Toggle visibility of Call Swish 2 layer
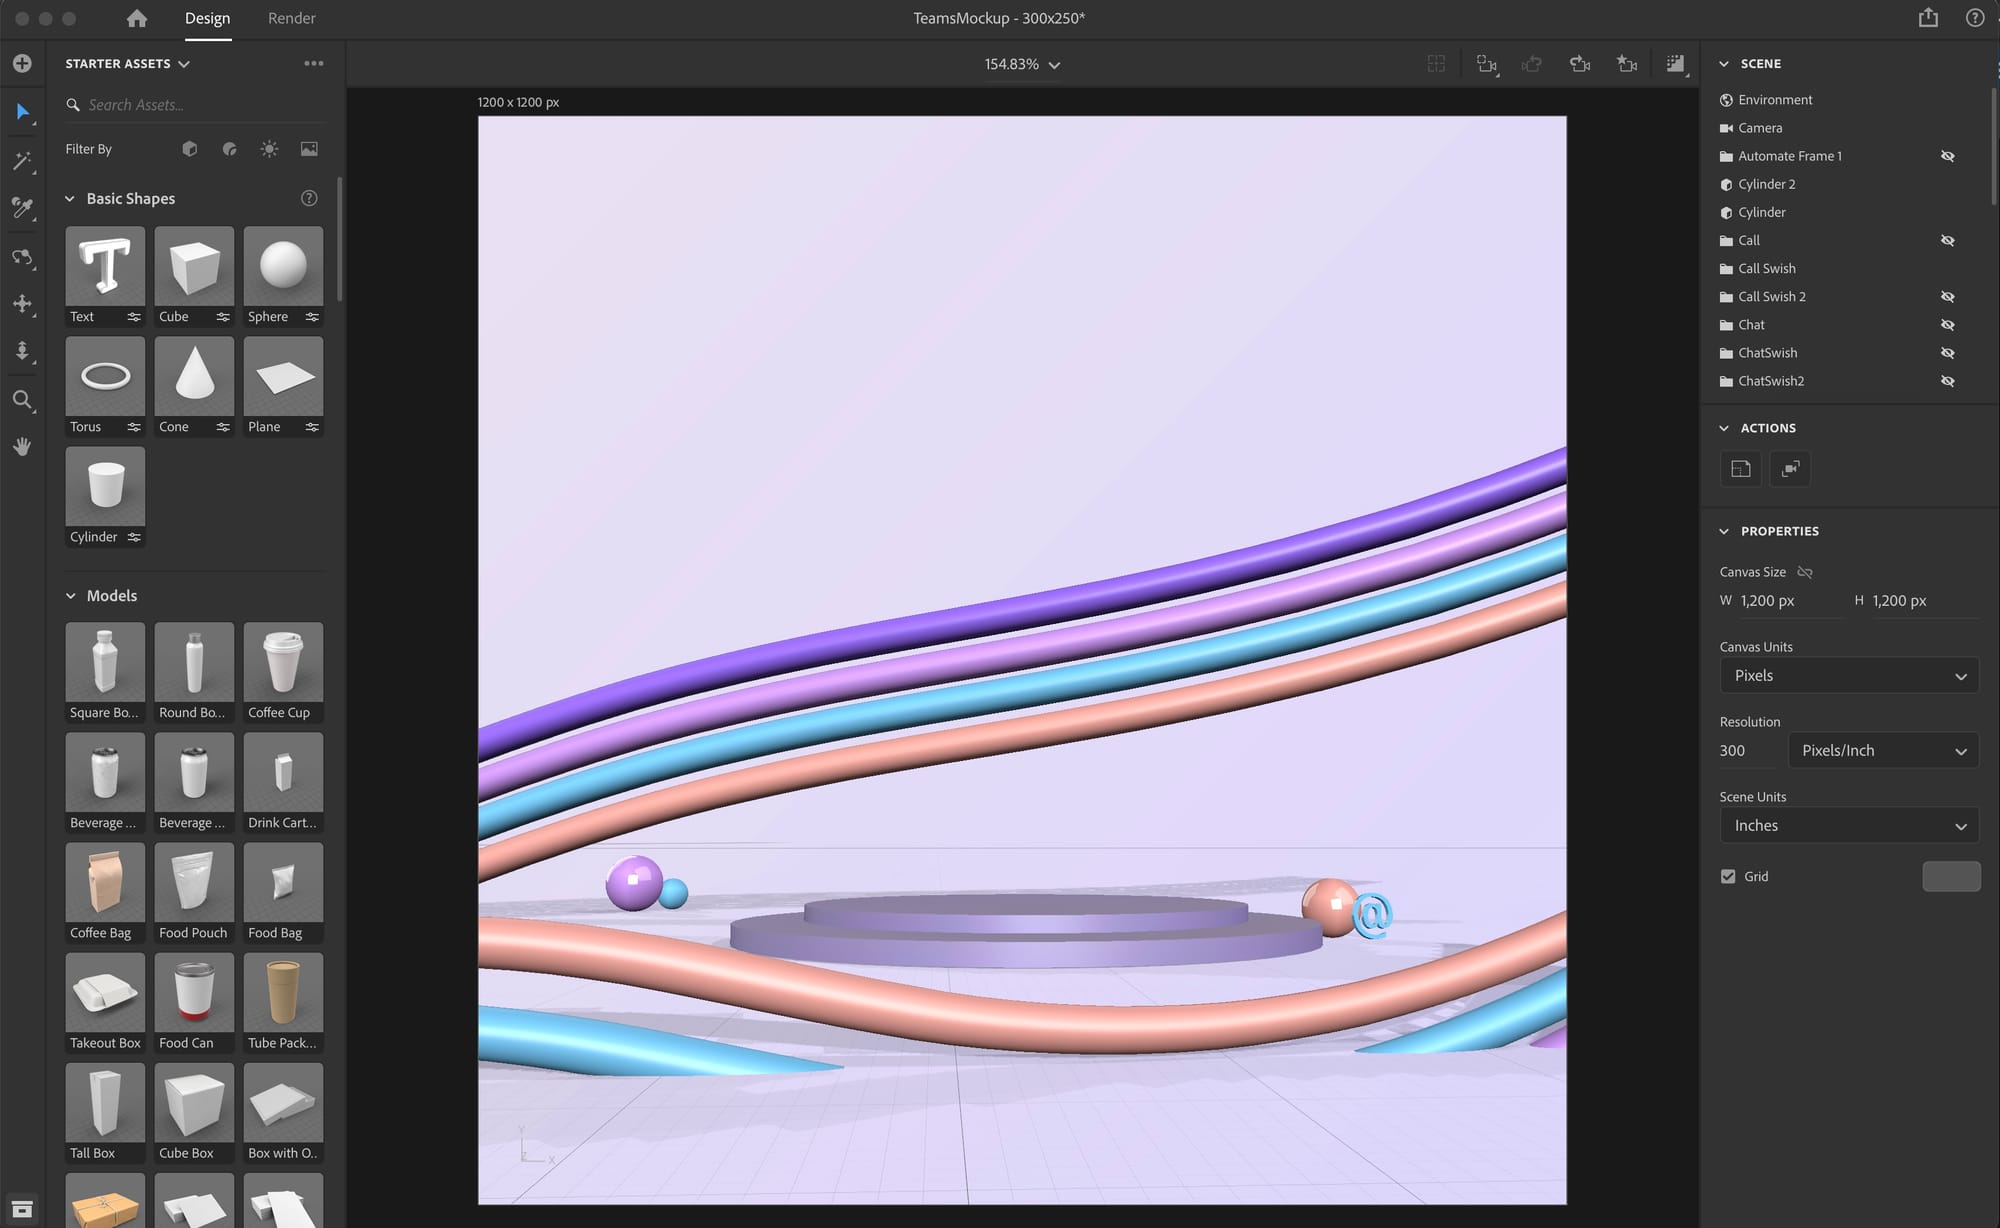Viewport: 2000px width, 1228px height. pos(1946,297)
